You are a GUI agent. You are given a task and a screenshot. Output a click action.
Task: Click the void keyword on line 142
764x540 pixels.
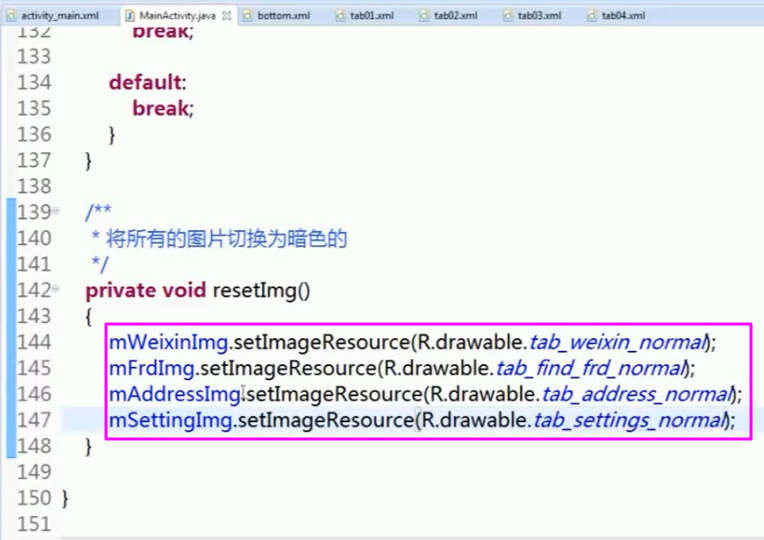point(184,290)
